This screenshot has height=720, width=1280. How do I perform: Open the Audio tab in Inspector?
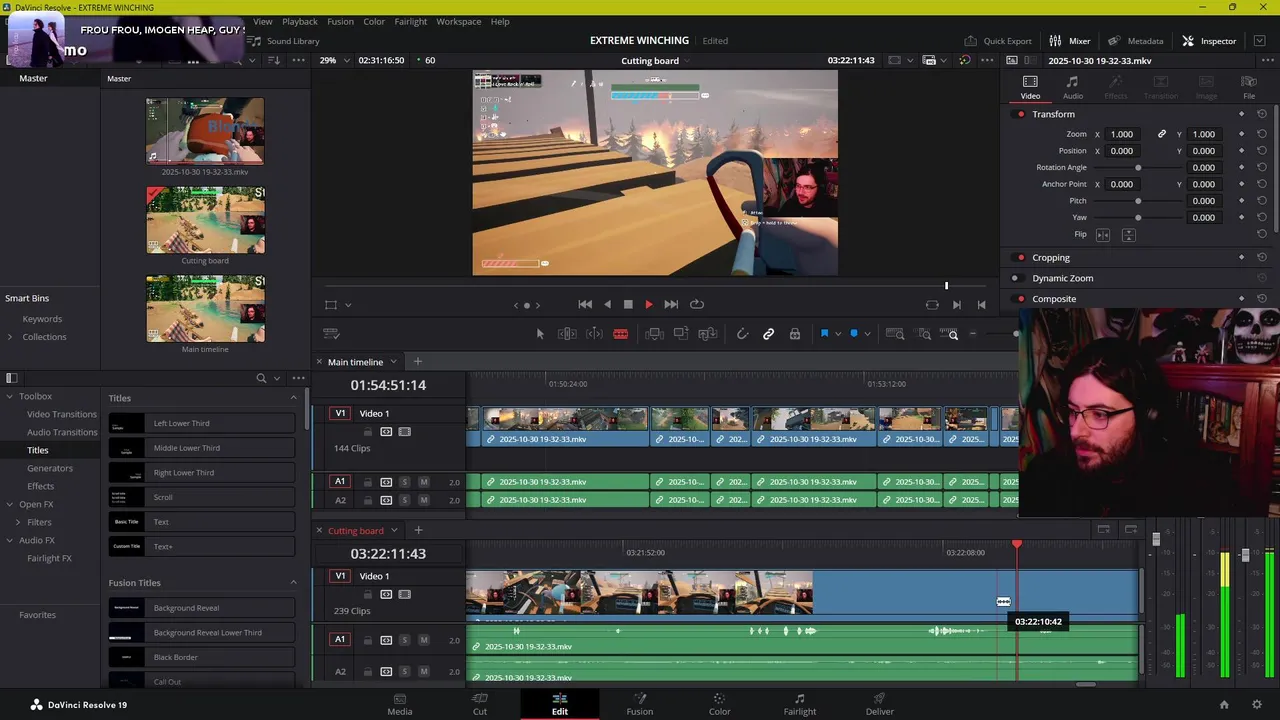tap(1072, 87)
